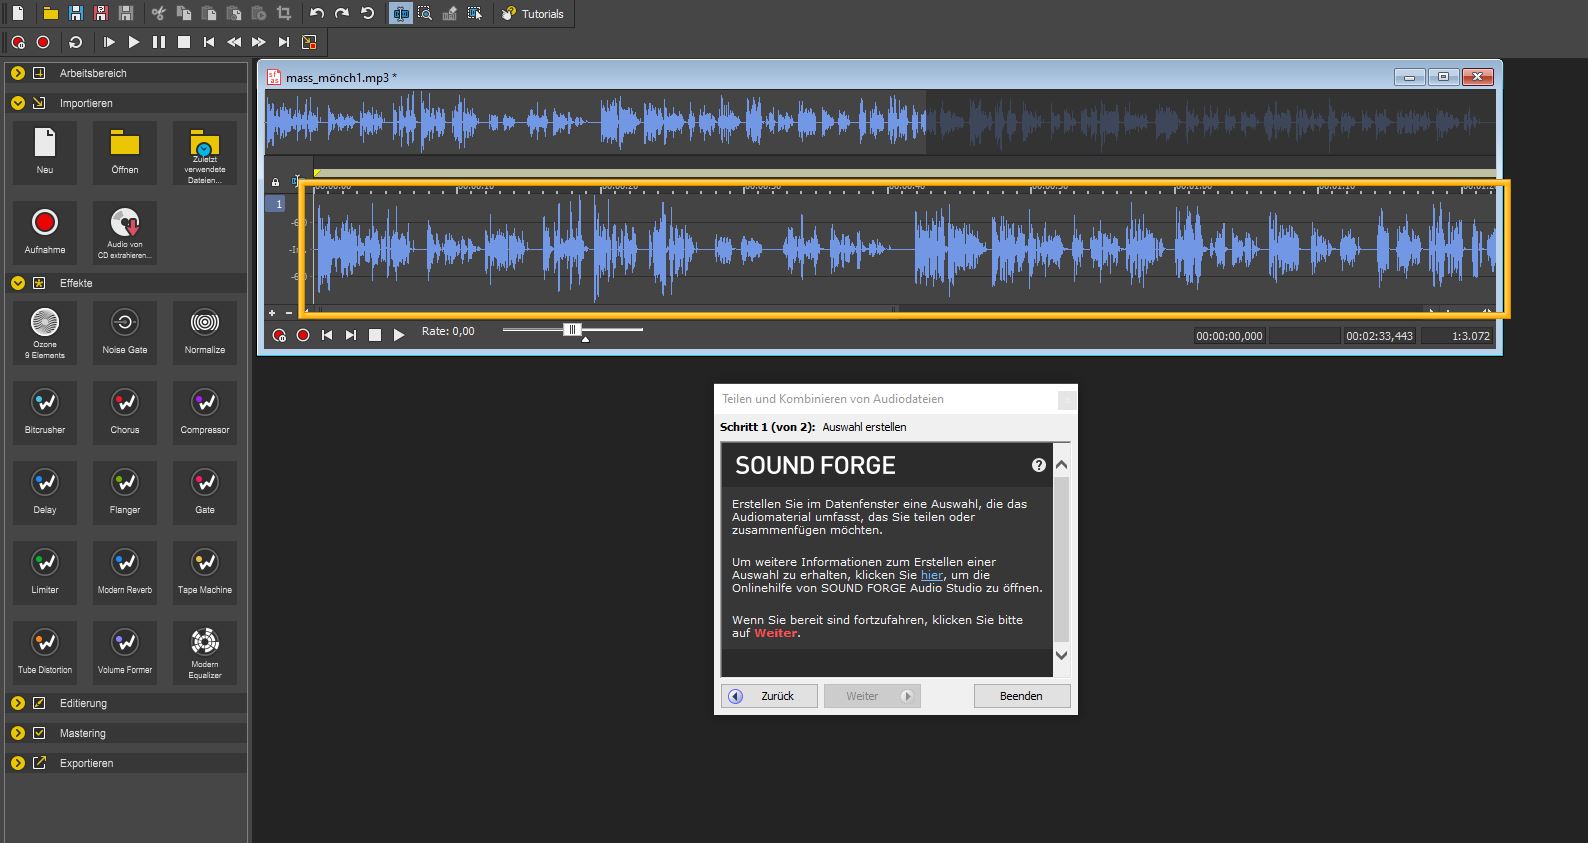Click the Beenden button
This screenshot has width=1588, height=843.
[1022, 696]
